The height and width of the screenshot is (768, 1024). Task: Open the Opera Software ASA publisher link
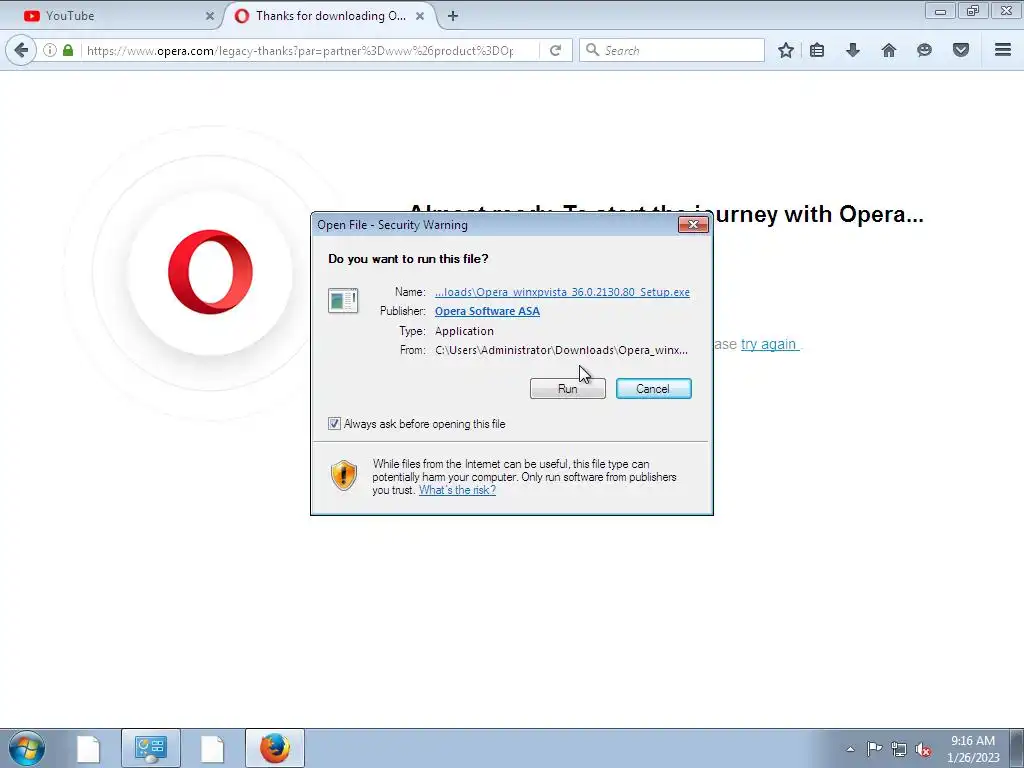(487, 311)
